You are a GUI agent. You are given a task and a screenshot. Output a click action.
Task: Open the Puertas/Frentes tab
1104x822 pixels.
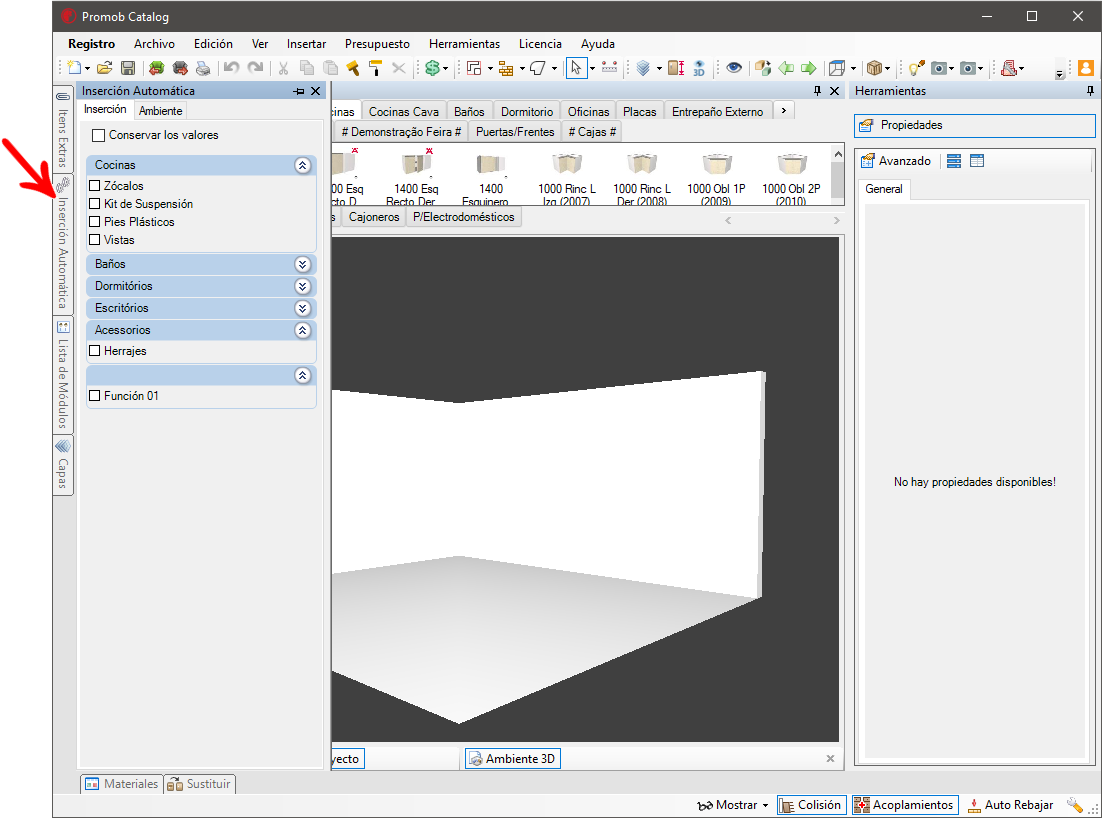(x=515, y=132)
